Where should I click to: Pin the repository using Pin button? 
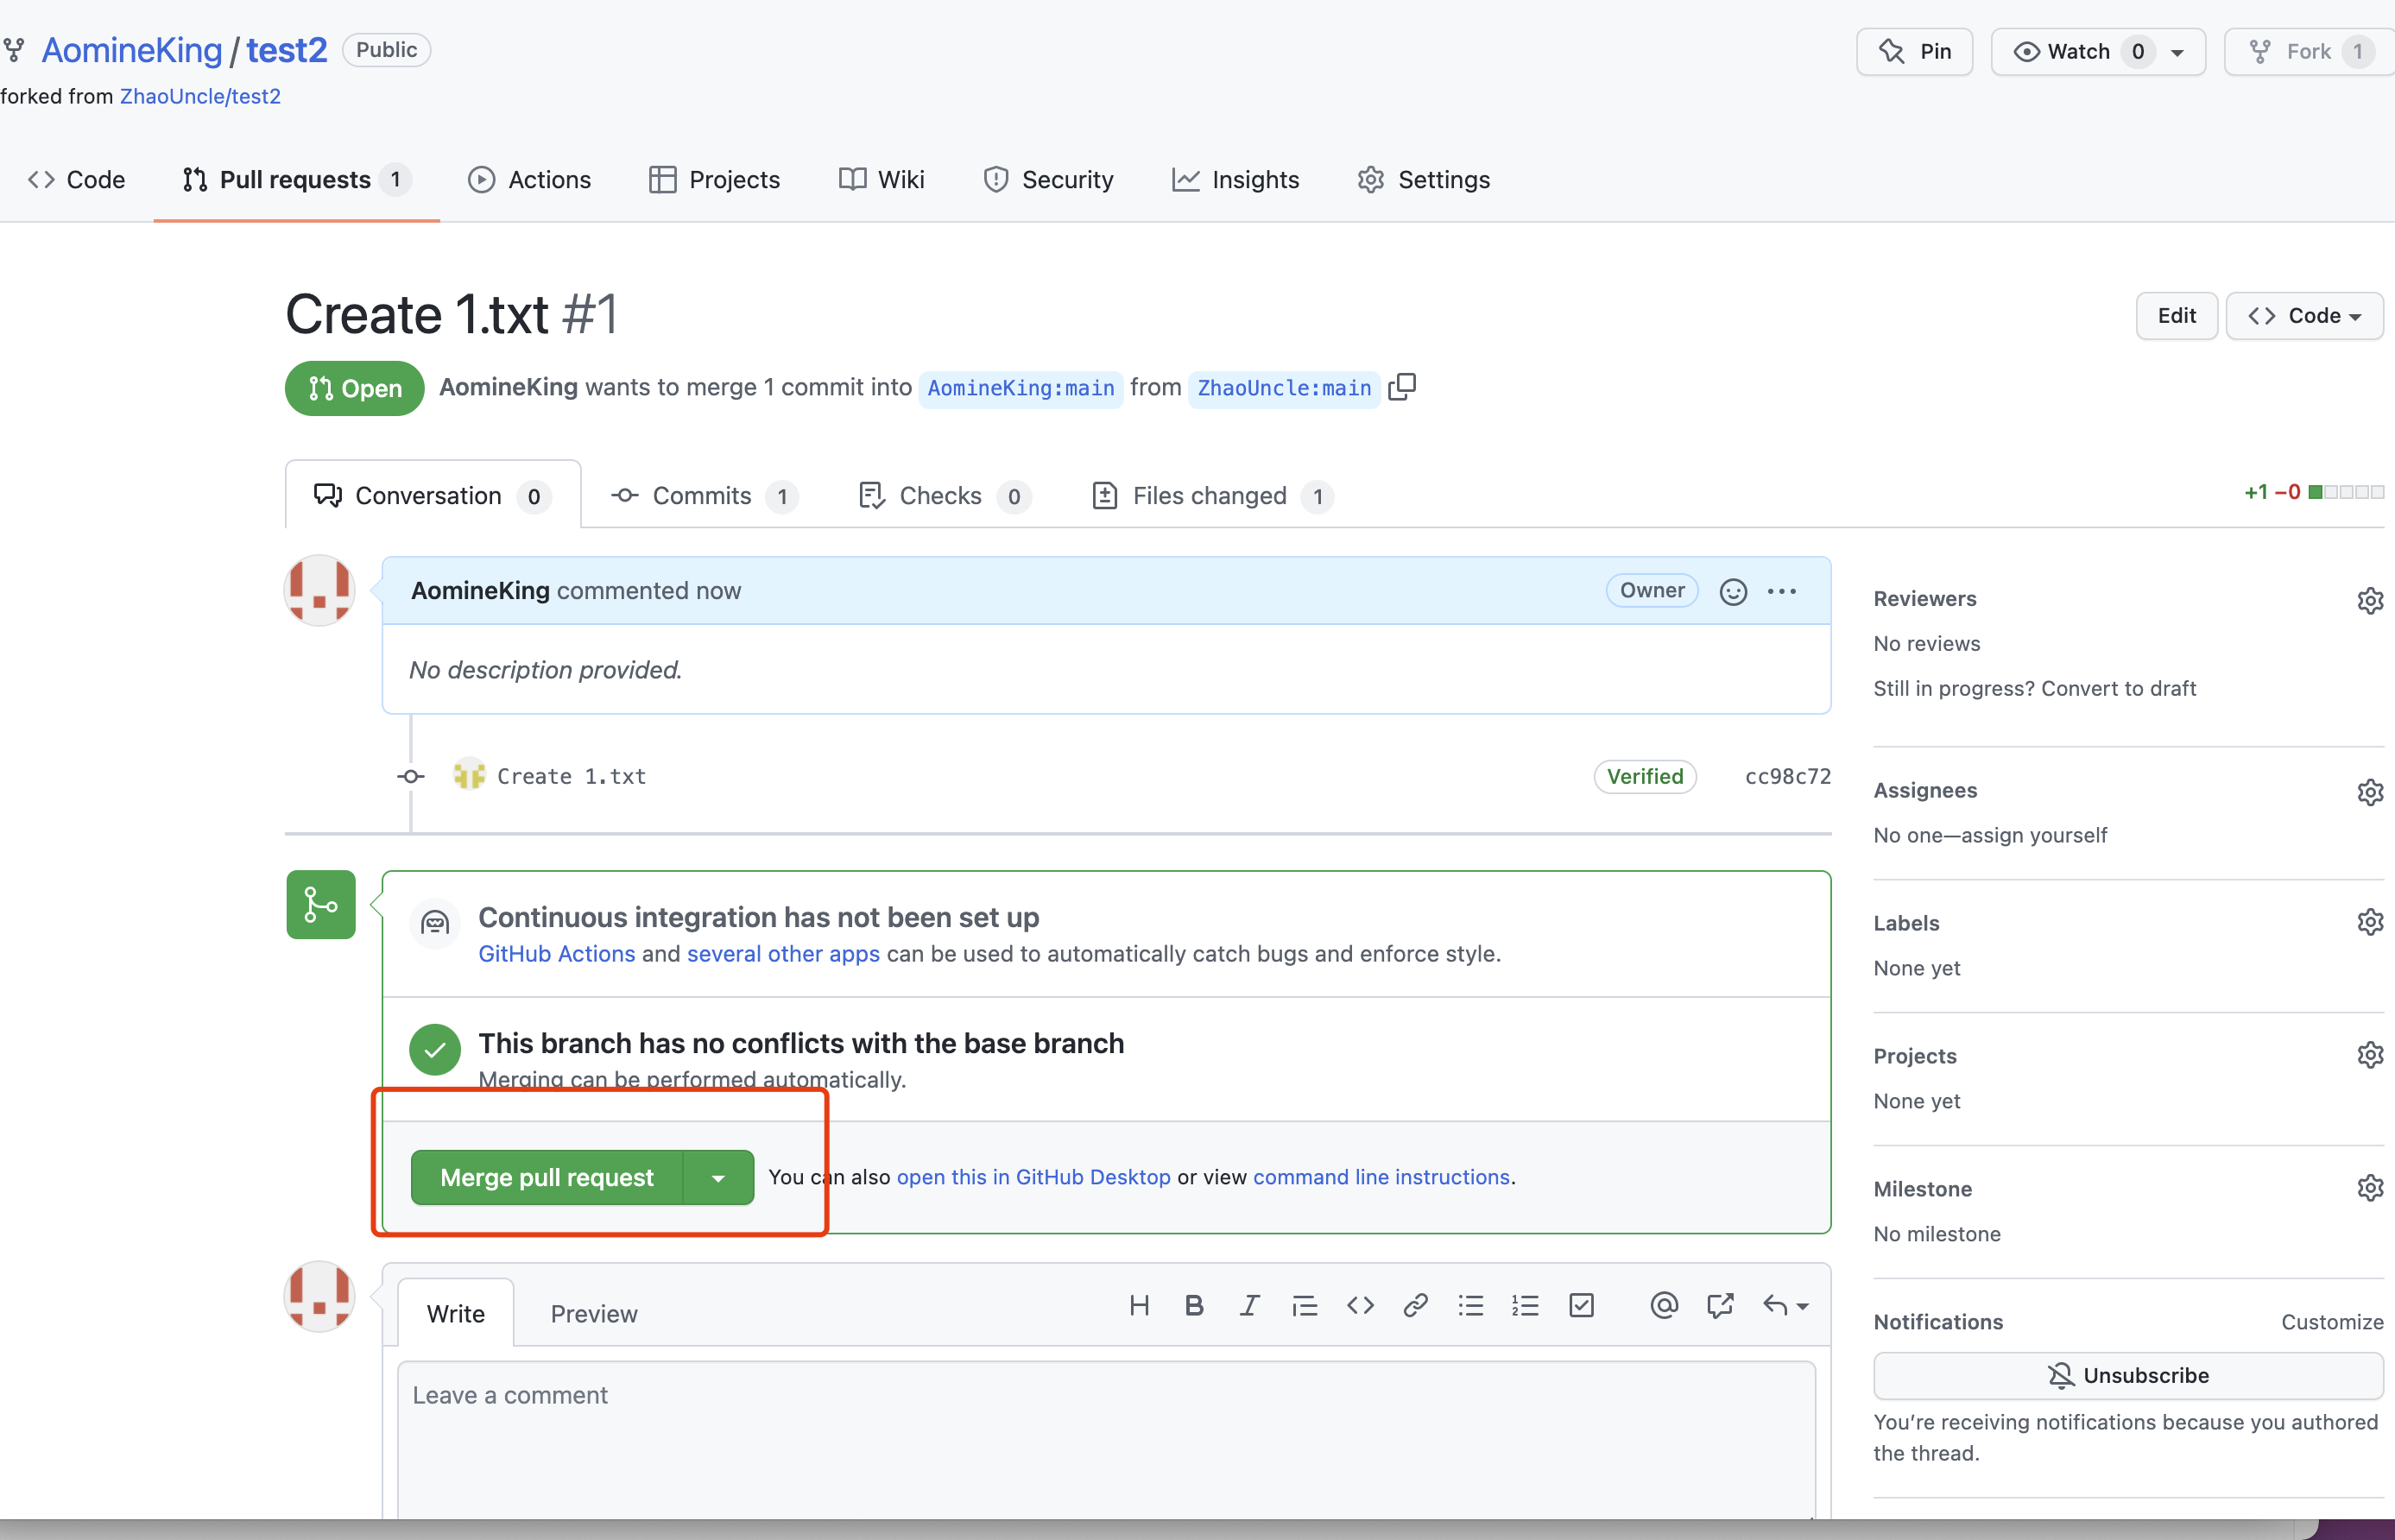click(1914, 52)
